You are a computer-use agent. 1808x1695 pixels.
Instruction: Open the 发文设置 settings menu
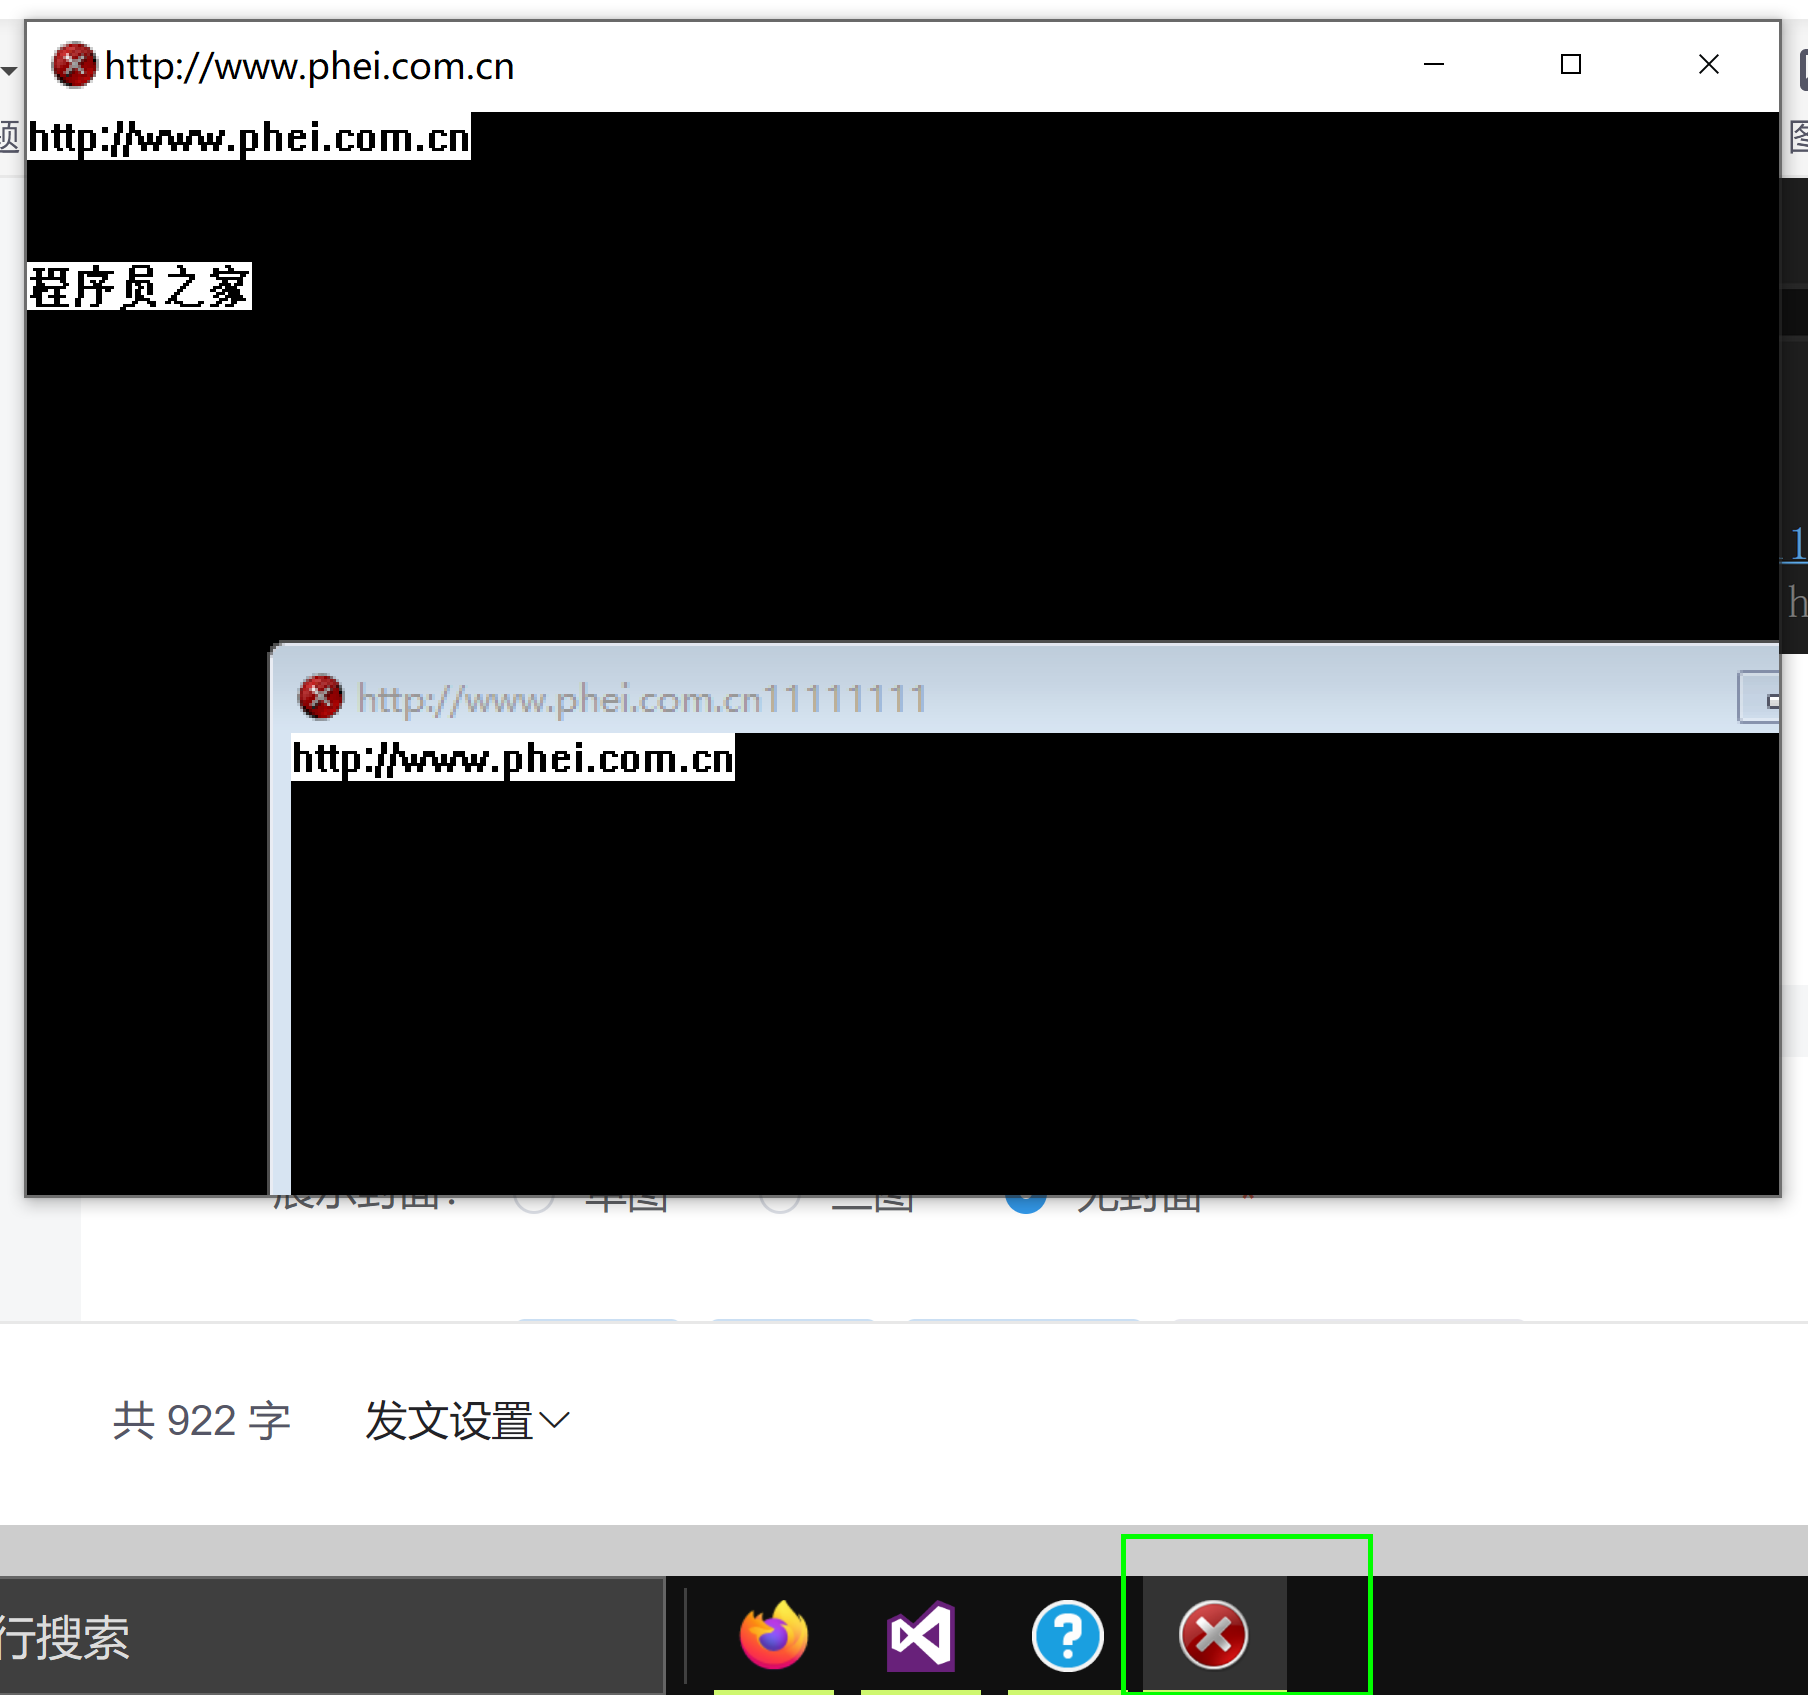(x=448, y=1420)
